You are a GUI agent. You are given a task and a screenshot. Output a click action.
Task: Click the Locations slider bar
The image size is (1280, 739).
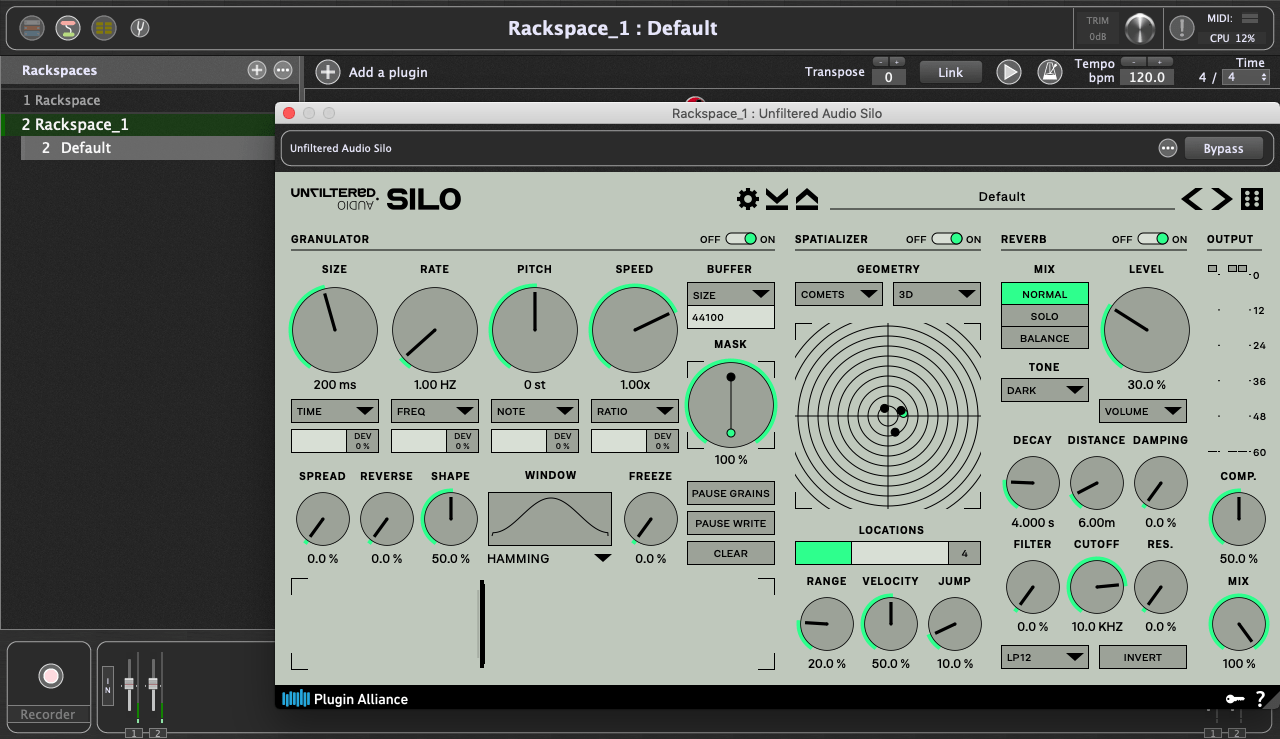(872, 553)
